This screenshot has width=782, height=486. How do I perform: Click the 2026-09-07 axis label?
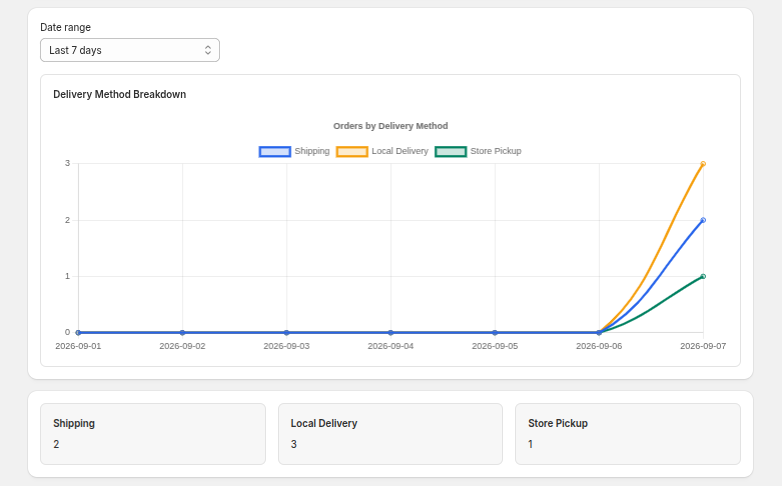[x=703, y=346]
